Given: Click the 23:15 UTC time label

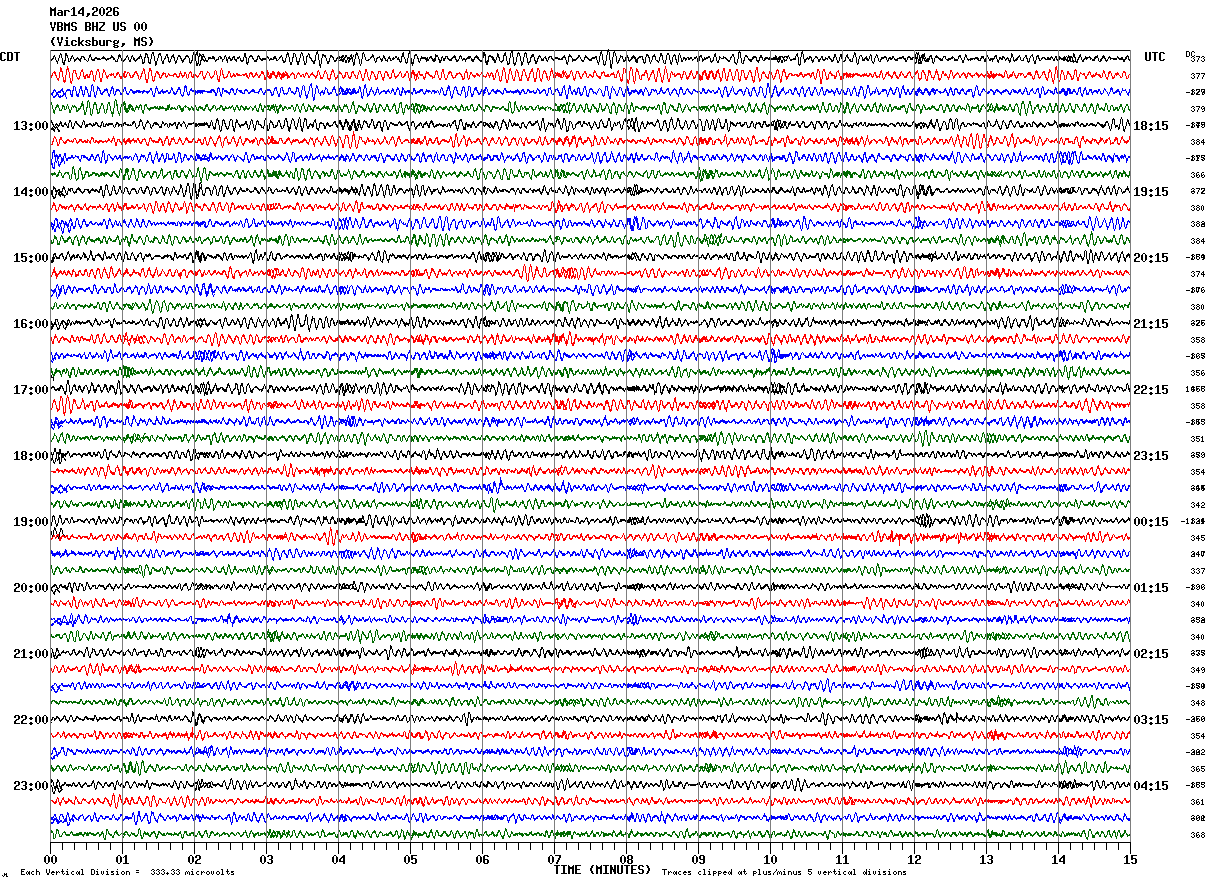Looking at the screenshot, I should click(x=1150, y=456).
